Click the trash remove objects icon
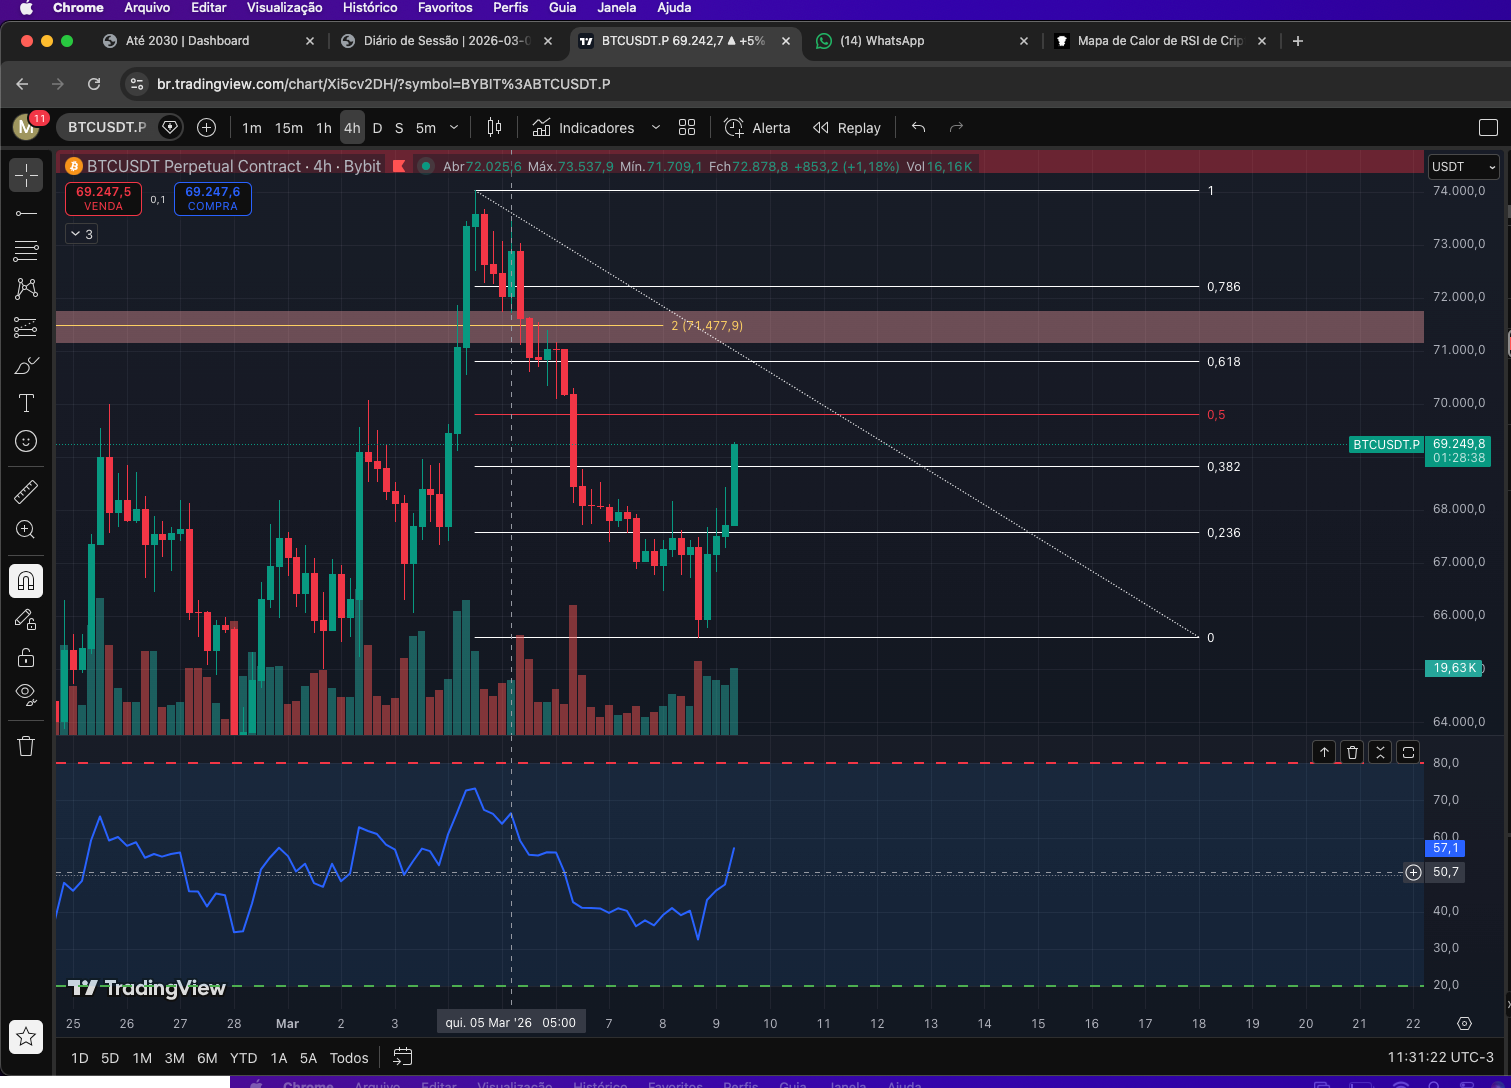This screenshot has width=1511, height=1088. (26, 746)
